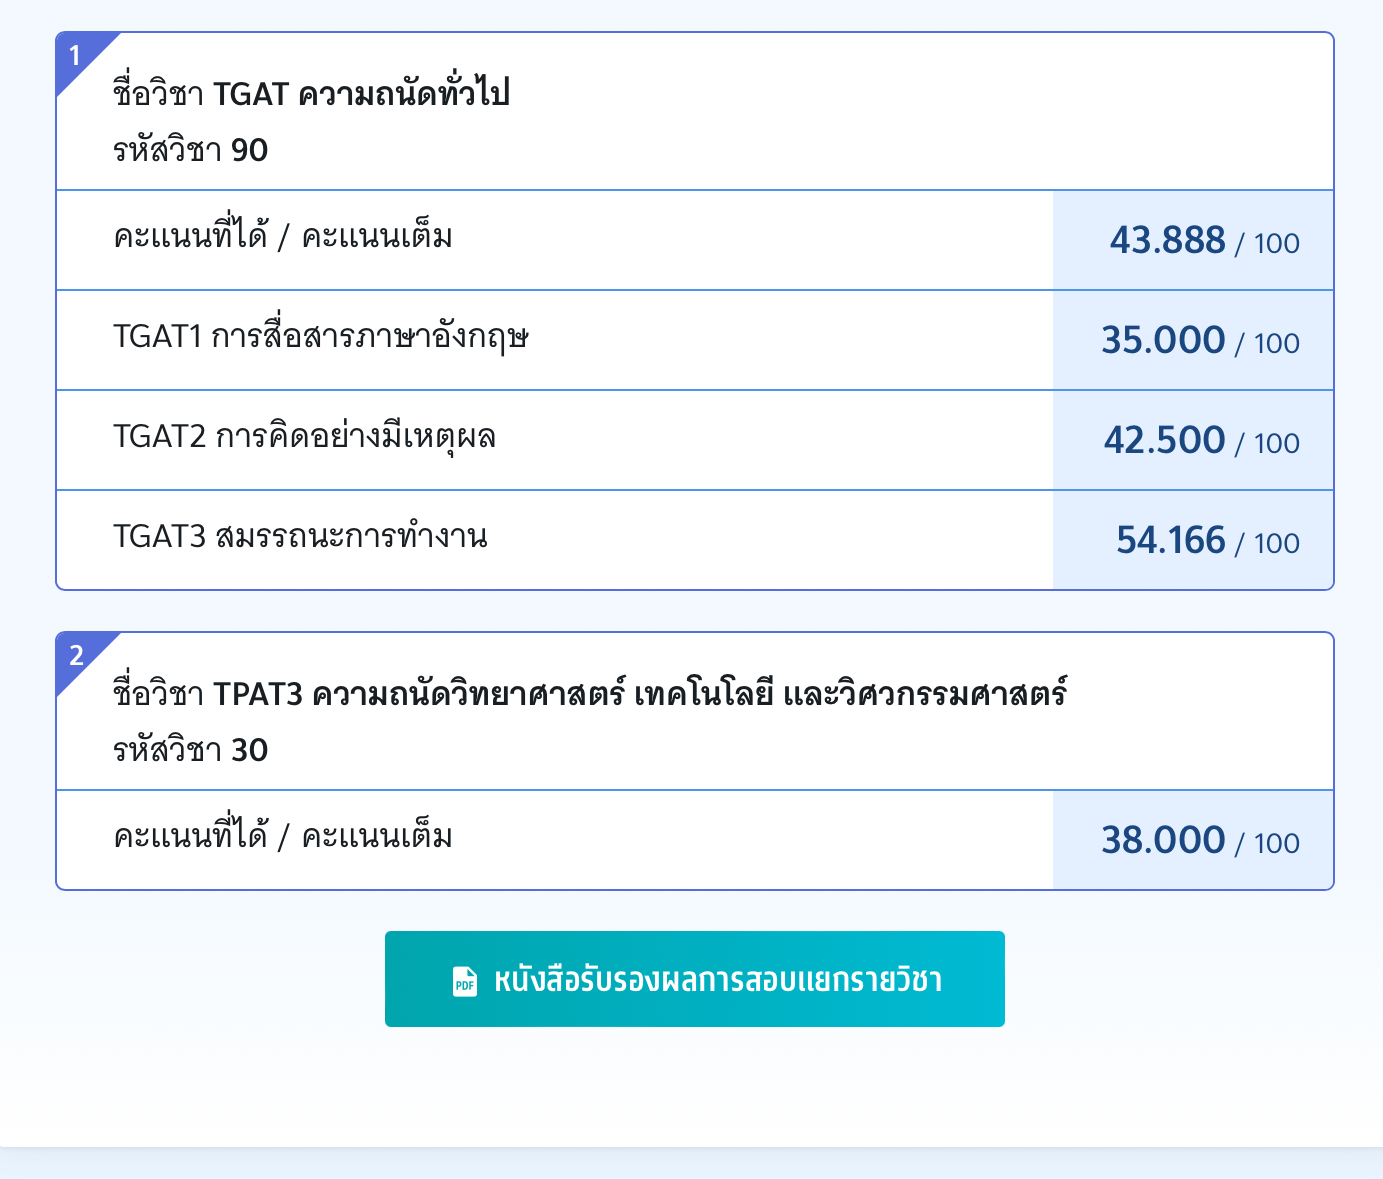Click the number 1 corner badge
The width and height of the screenshot is (1383, 1179).
(76, 55)
